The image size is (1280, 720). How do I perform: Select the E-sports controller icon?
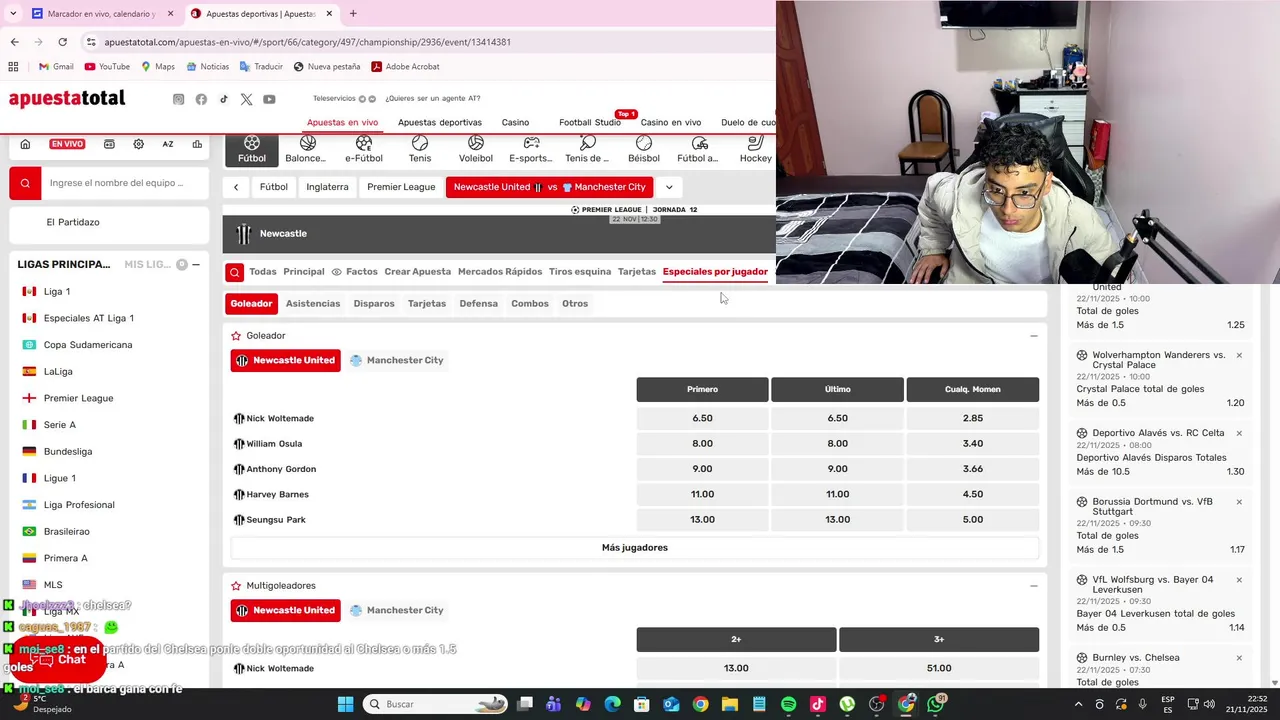point(531,150)
